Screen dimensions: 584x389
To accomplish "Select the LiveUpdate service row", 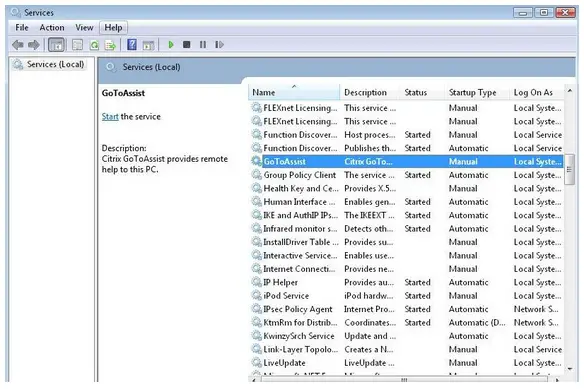I will click(406, 363).
